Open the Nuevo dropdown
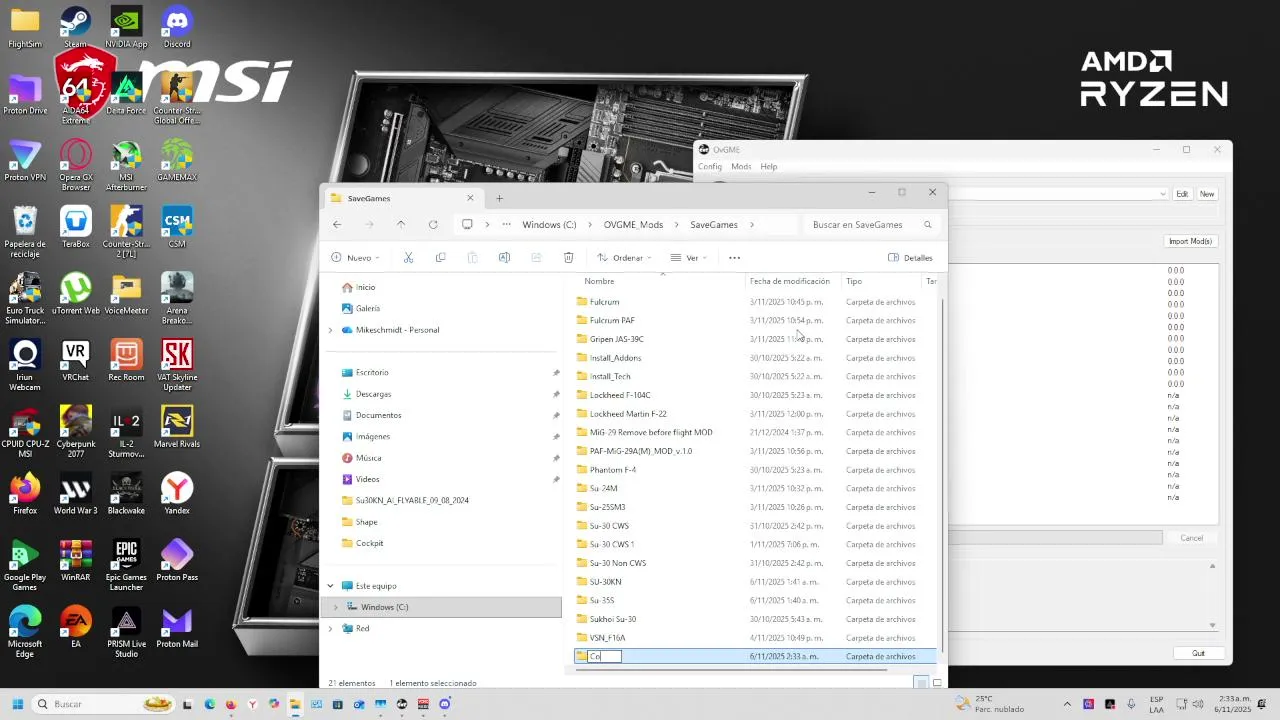1280x720 pixels. pos(355,257)
